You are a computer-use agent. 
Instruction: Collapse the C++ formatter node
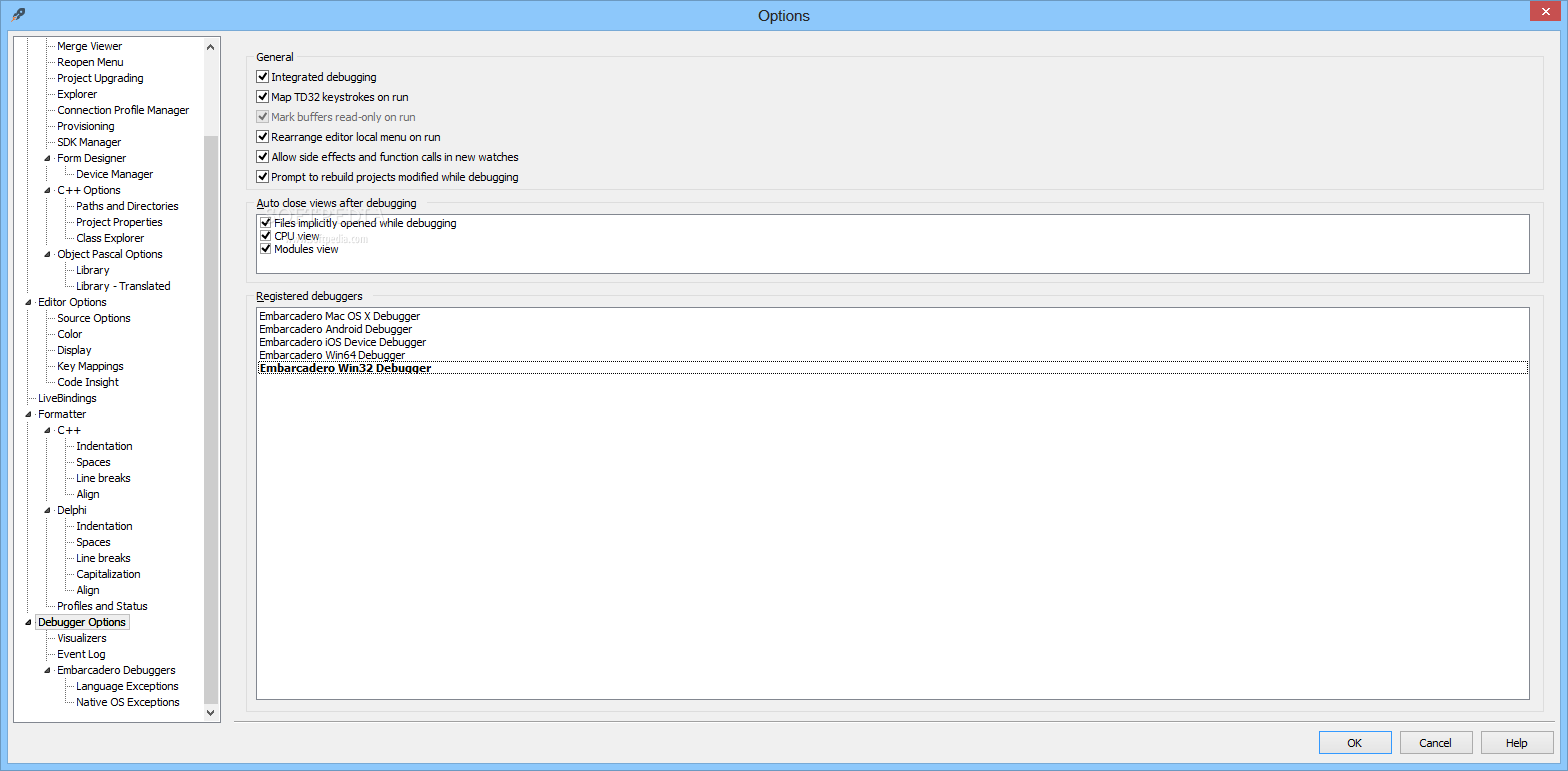point(48,430)
